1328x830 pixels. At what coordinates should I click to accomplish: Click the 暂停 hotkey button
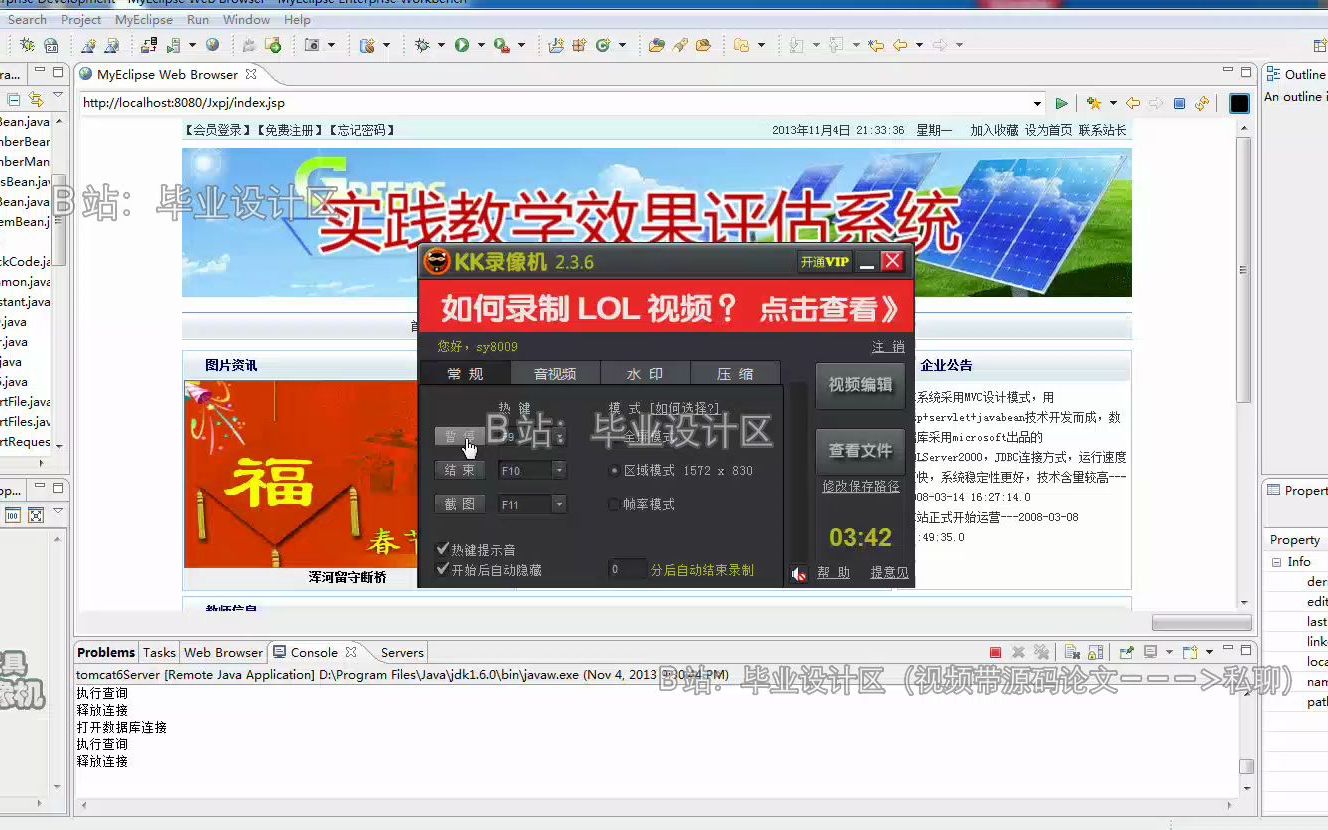(460, 436)
